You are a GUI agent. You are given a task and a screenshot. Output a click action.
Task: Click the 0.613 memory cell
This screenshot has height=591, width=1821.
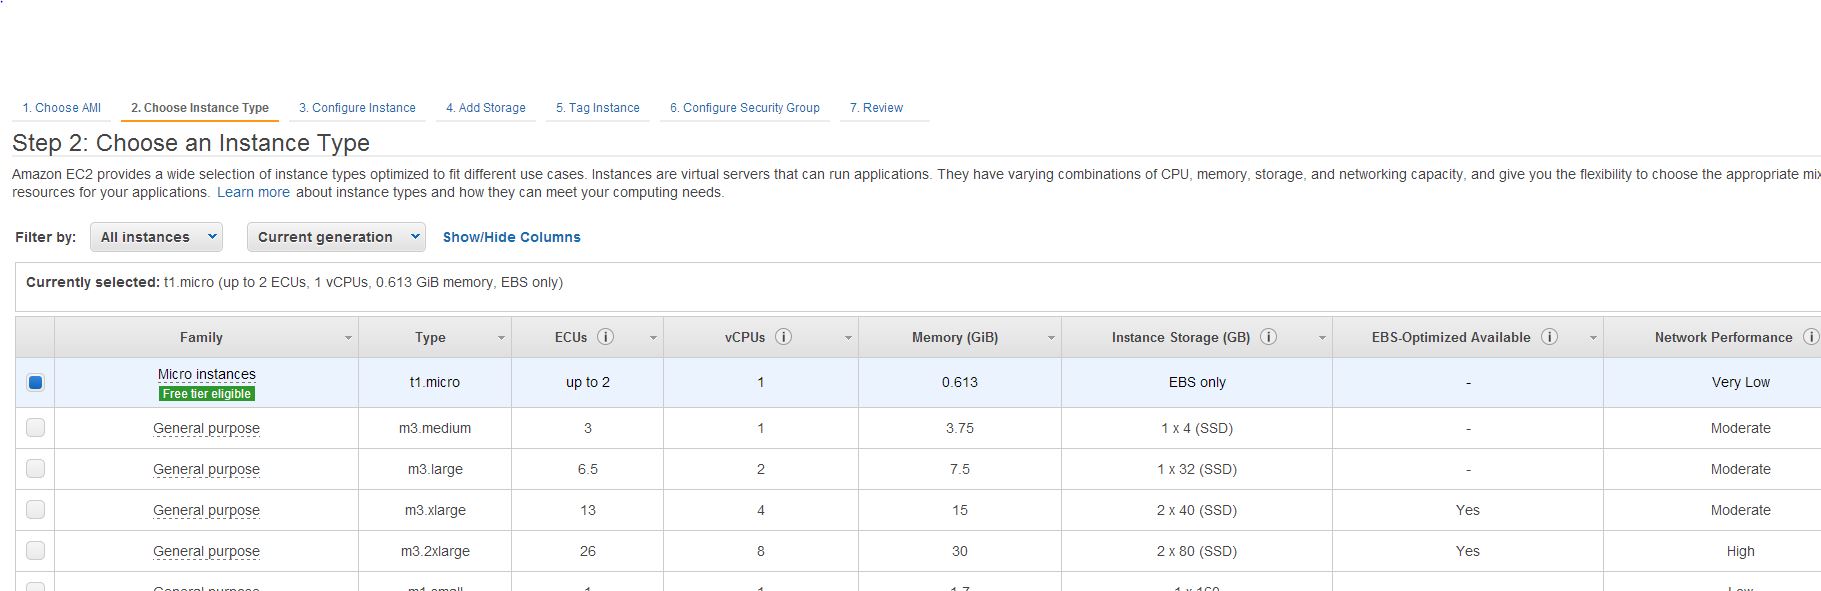click(960, 382)
